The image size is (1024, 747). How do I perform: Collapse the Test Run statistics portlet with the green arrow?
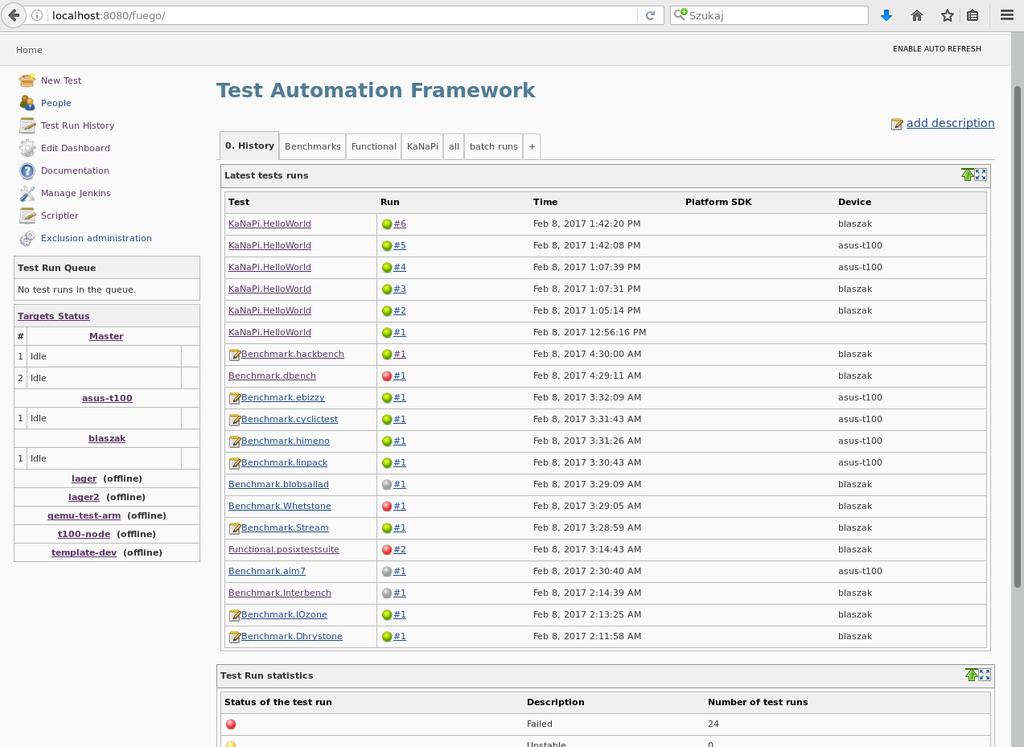click(971, 675)
